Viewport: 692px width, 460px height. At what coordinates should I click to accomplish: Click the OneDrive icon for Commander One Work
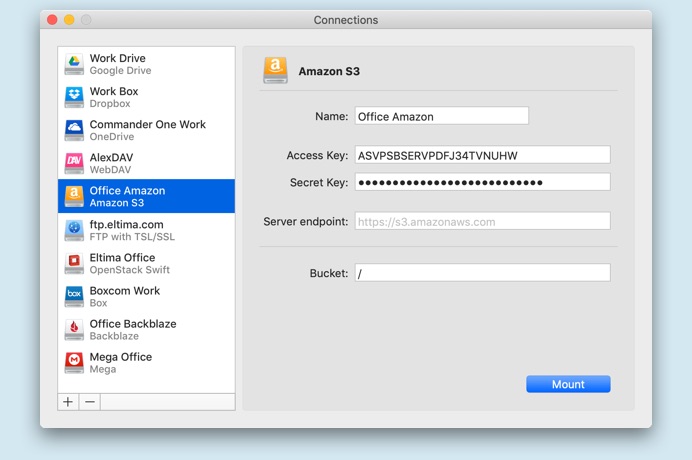coord(74,130)
